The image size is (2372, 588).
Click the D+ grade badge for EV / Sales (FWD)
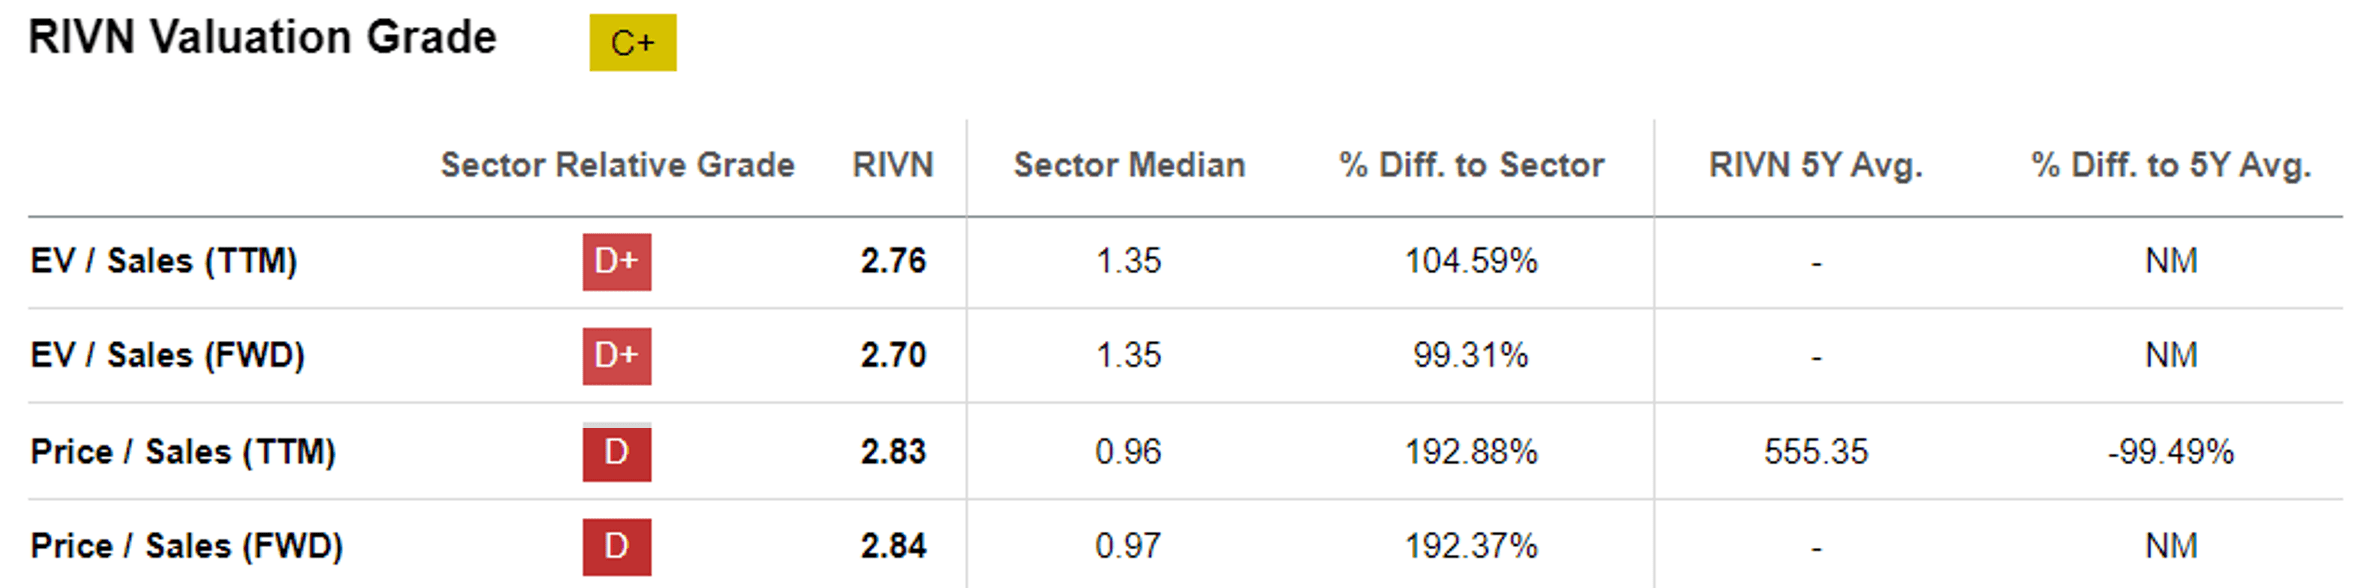click(x=616, y=356)
